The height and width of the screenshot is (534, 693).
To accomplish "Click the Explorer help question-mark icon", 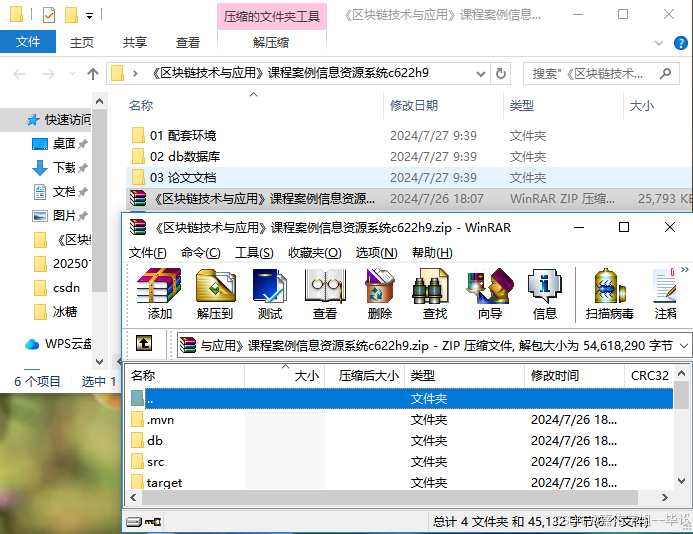I will (681, 43).
